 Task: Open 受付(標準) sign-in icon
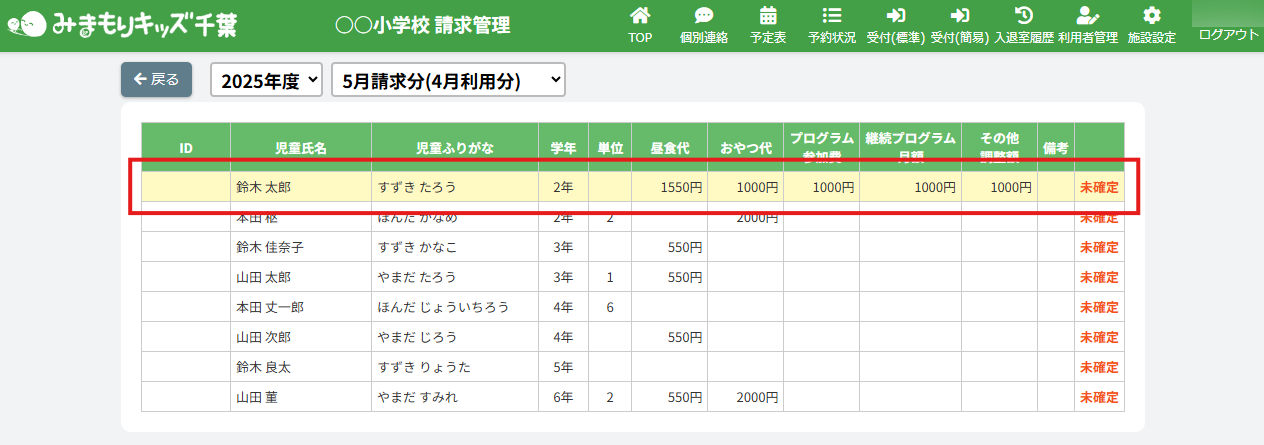click(x=895, y=16)
